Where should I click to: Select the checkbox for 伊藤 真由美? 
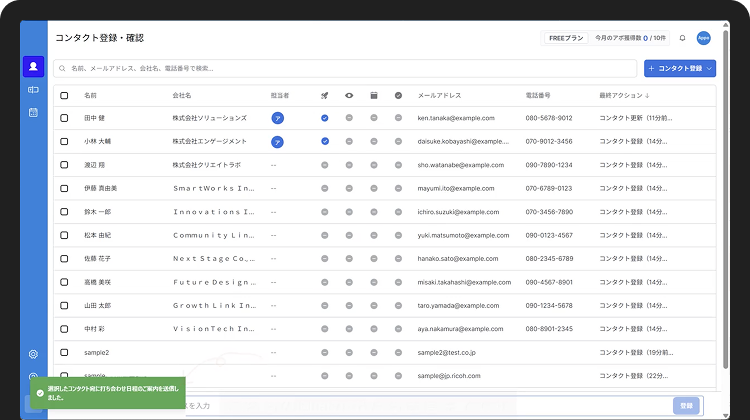[64, 188]
